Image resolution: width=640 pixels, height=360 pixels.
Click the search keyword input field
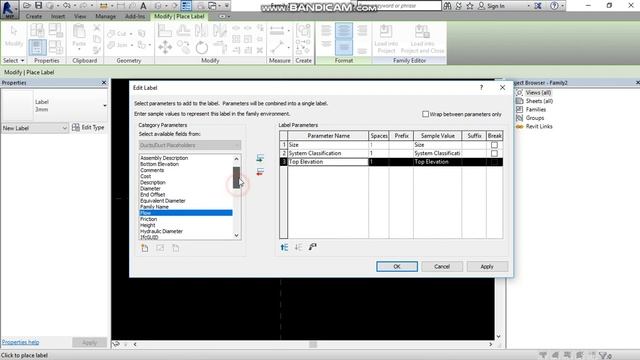(x=399, y=6)
